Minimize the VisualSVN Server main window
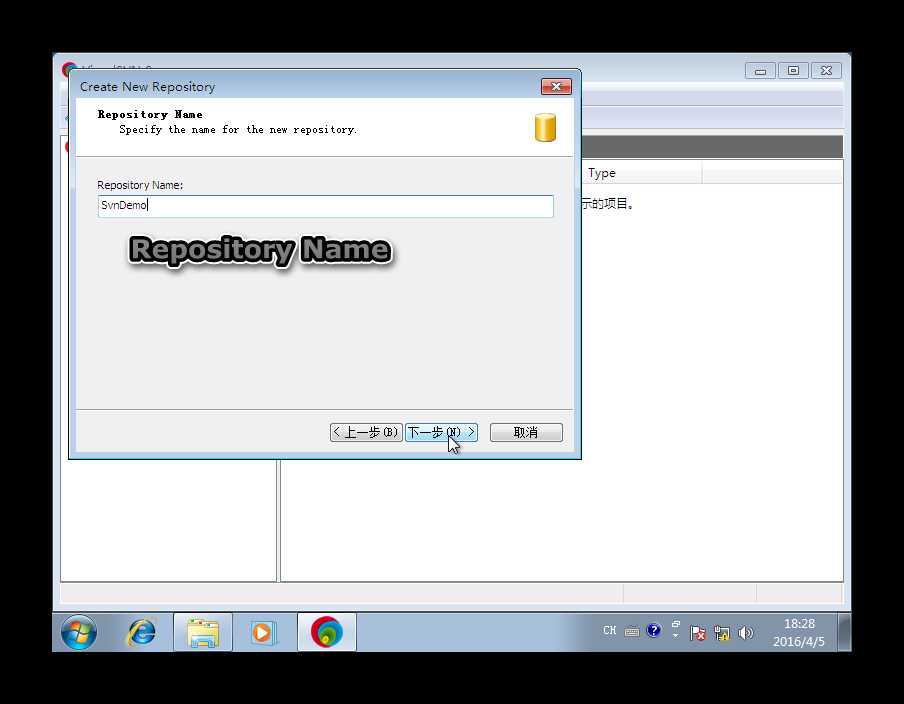The image size is (904, 704). click(760, 70)
